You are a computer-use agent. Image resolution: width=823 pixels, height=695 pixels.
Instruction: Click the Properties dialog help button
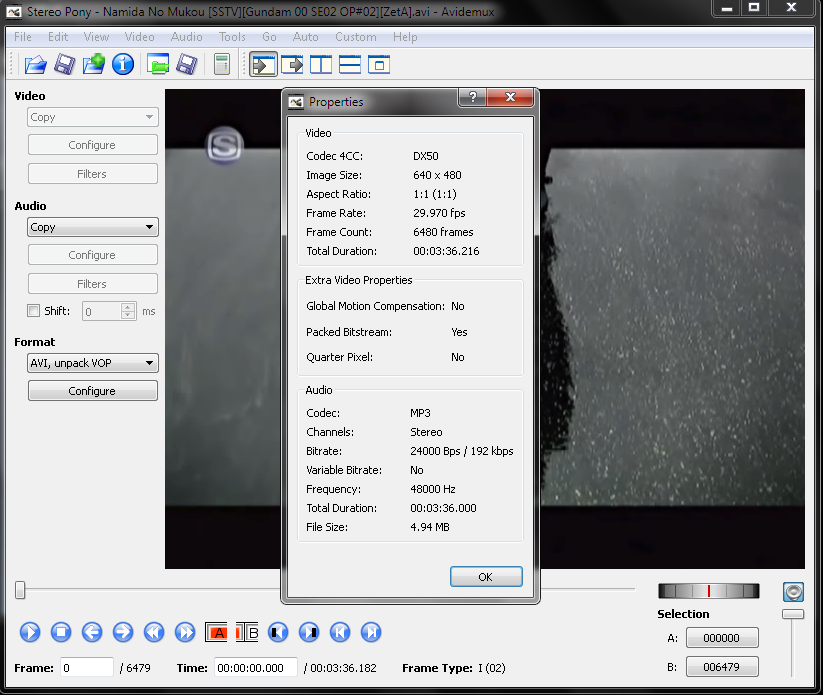[473, 97]
